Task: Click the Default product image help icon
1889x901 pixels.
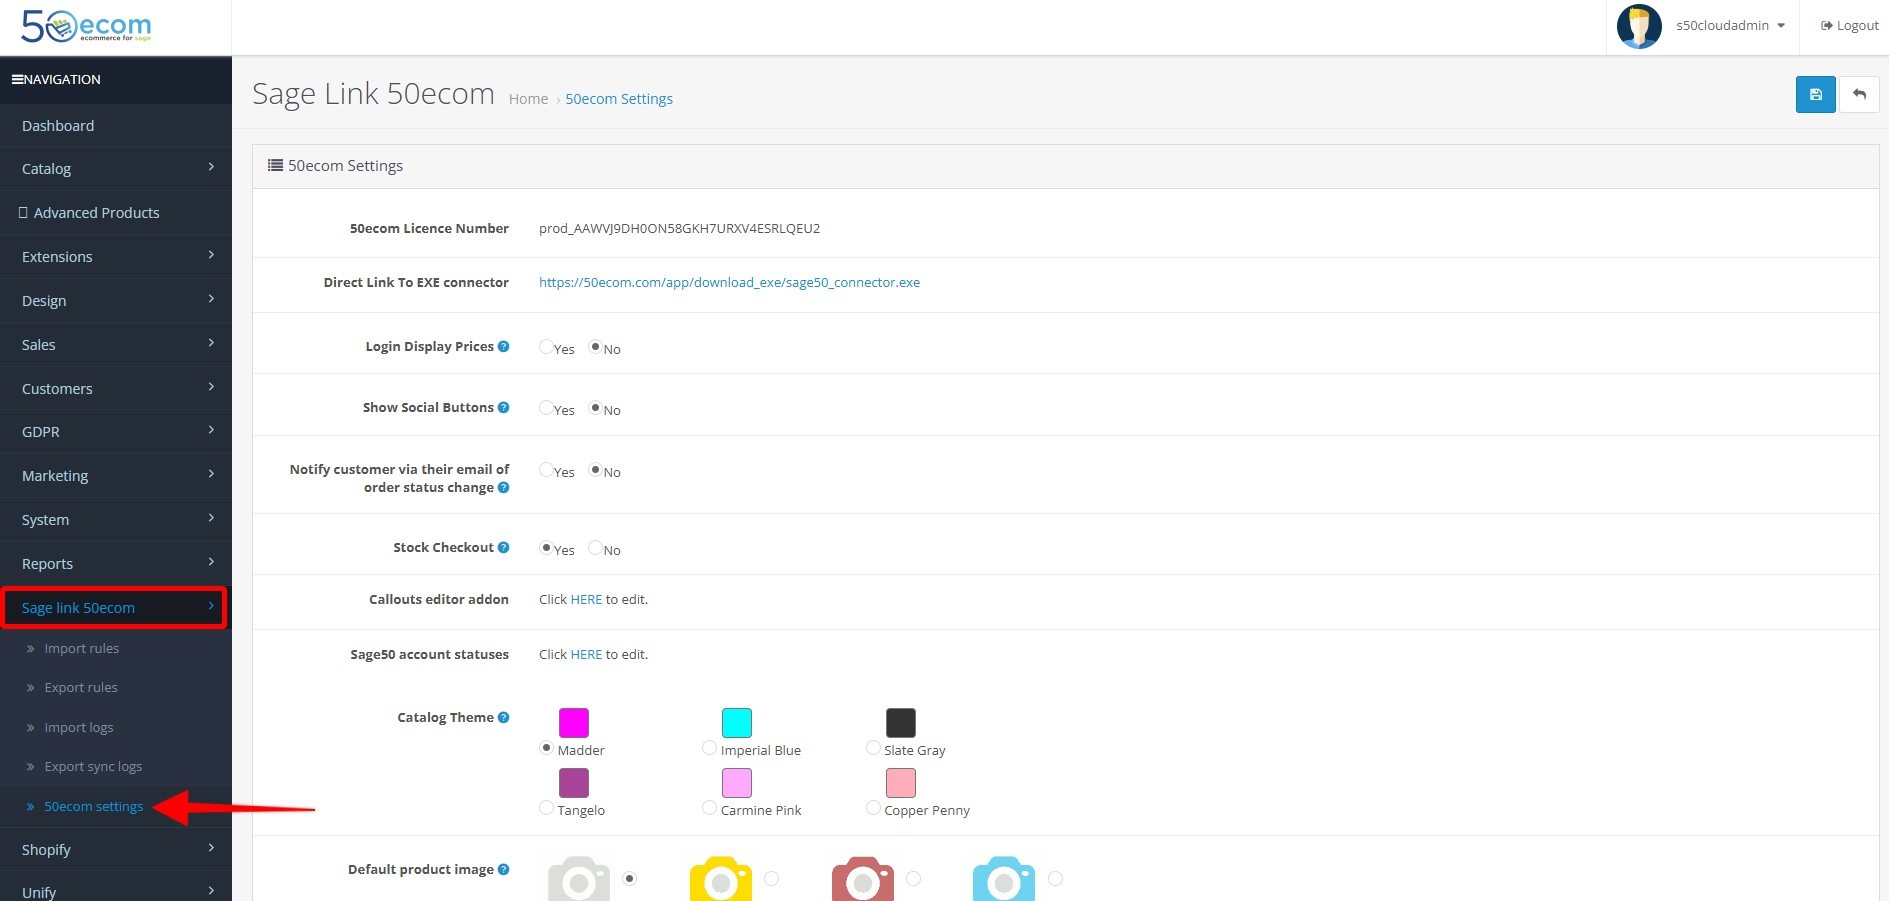Action: pyautogui.click(x=503, y=870)
